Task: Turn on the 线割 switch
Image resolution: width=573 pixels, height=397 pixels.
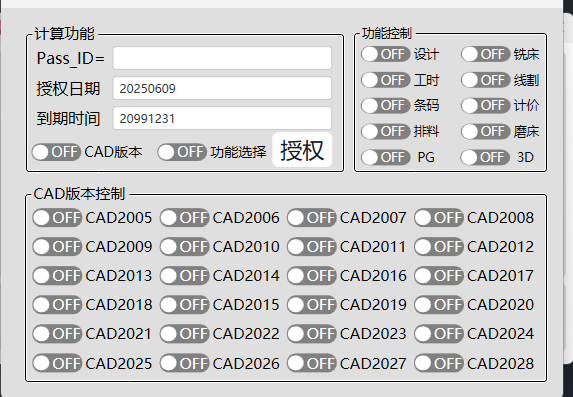Action: [485, 80]
